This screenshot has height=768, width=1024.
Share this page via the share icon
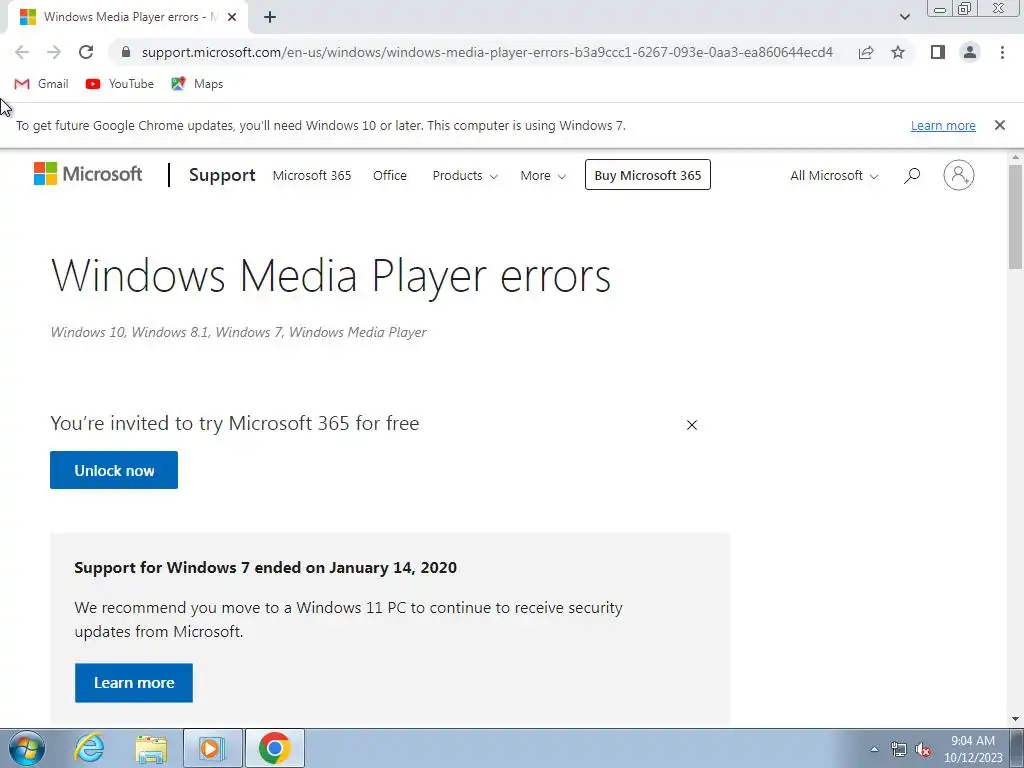(x=866, y=52)
